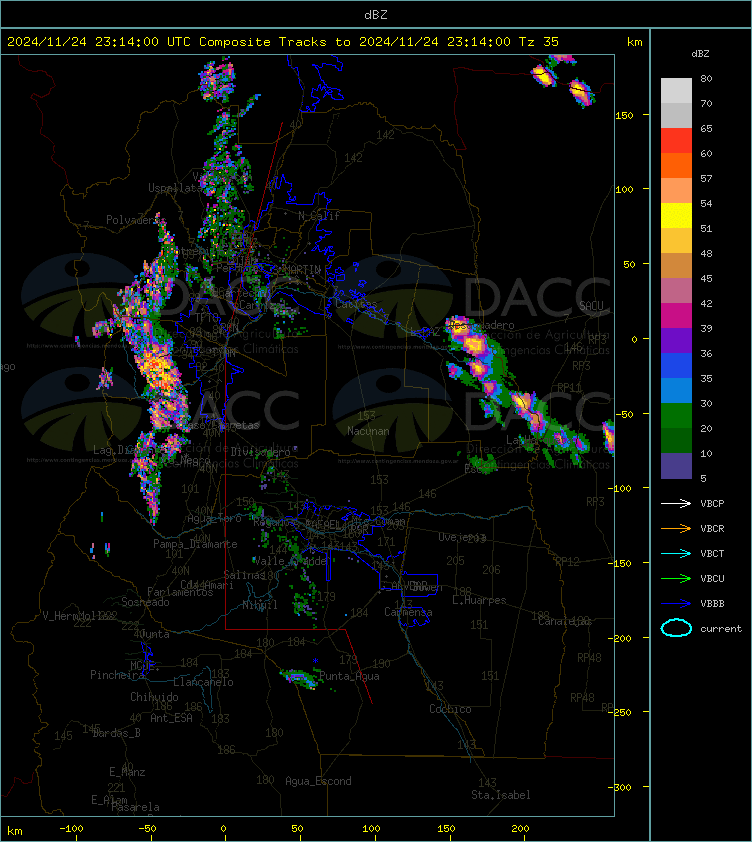
Task: Click the 'Cochico' map label
Action: 450,709
